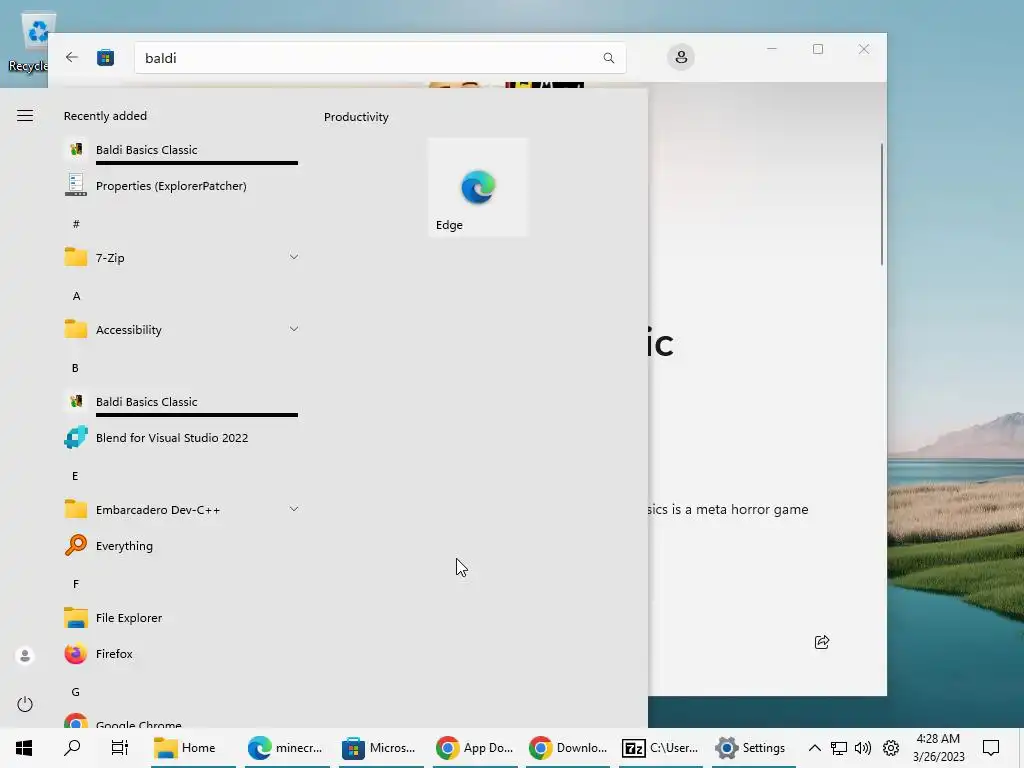Launch Google Chrome from the app list

tap(181, 721)
